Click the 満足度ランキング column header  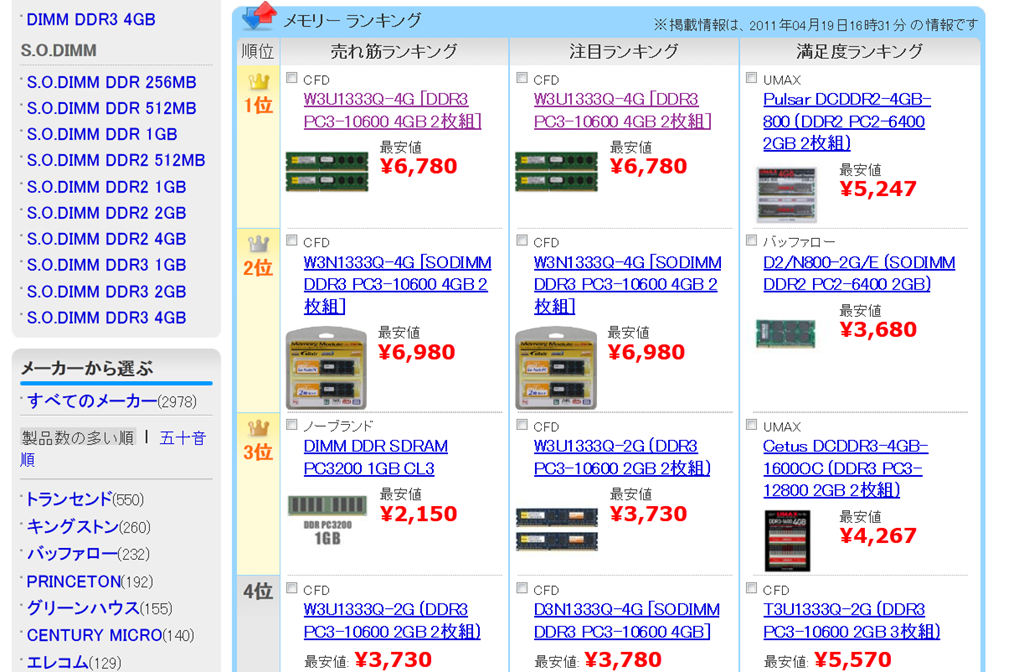[x=859, y=52]
